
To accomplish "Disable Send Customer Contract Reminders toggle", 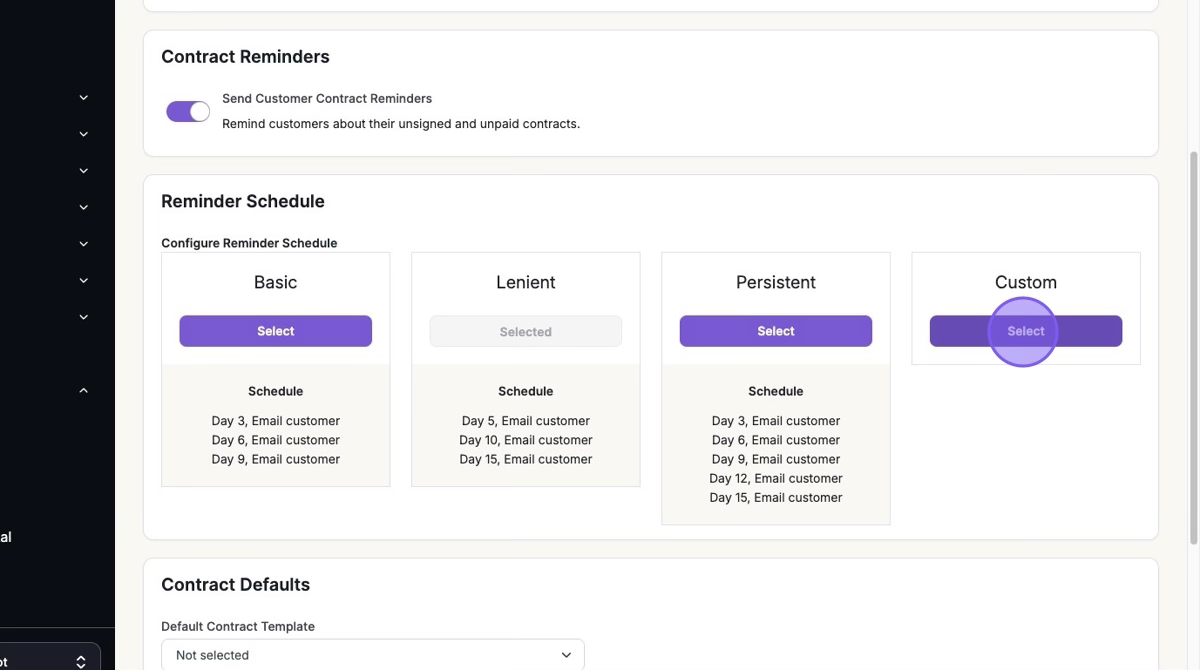I will coord(188,111).
